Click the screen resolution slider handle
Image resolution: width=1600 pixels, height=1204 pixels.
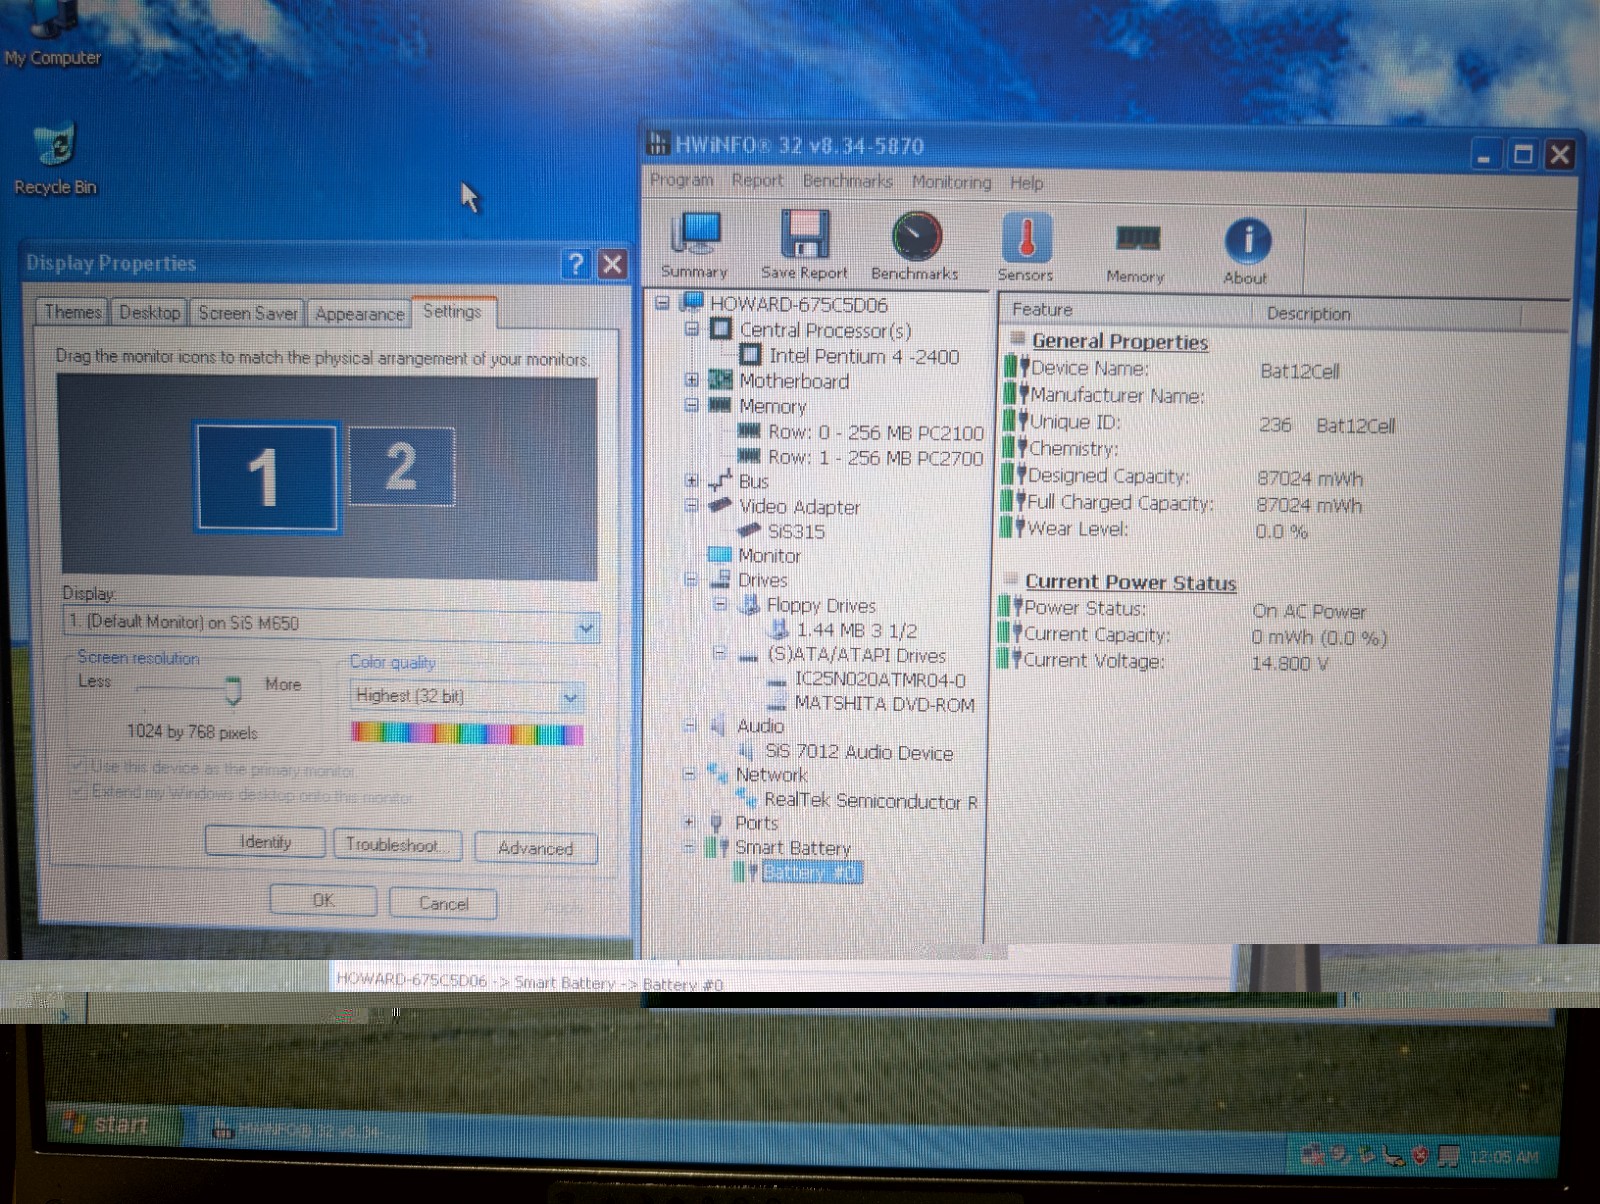[233, 689]
